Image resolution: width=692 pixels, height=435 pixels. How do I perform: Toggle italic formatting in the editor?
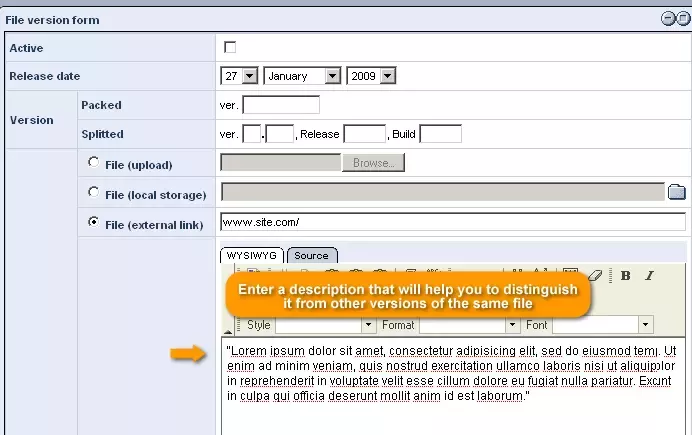(649, 276)
